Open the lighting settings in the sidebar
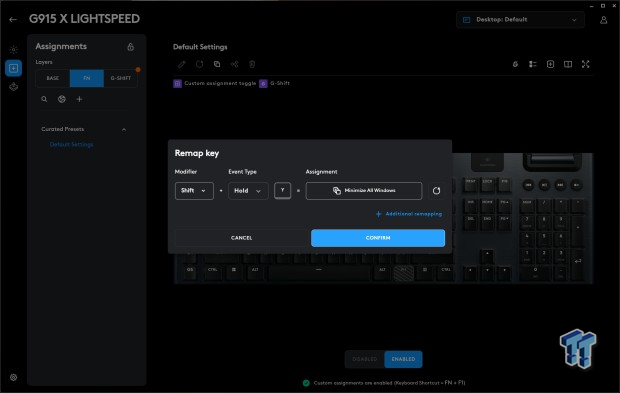620x393 pixels. pyautogui.click(x=13, y=49)
